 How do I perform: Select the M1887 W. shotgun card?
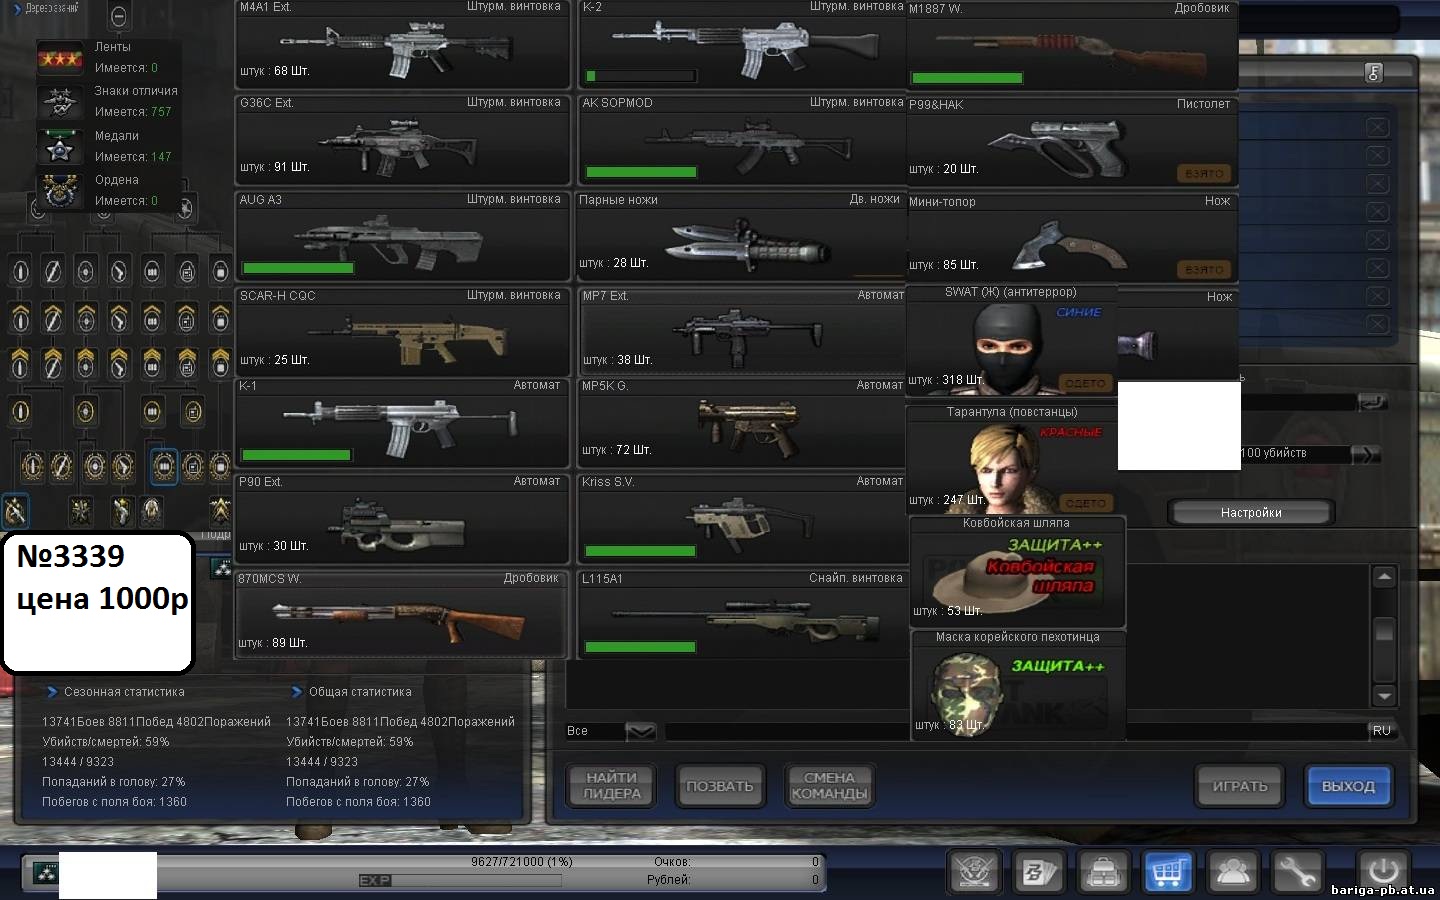pos(1072,45)
